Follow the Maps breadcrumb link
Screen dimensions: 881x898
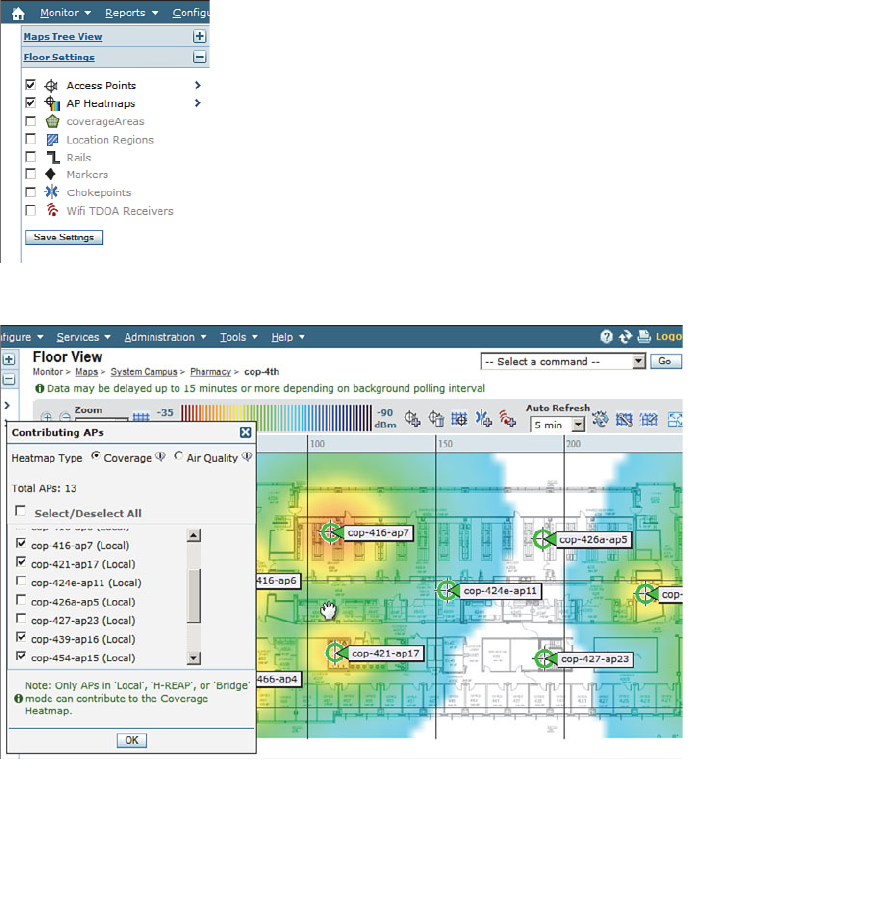tap(86, 372)
